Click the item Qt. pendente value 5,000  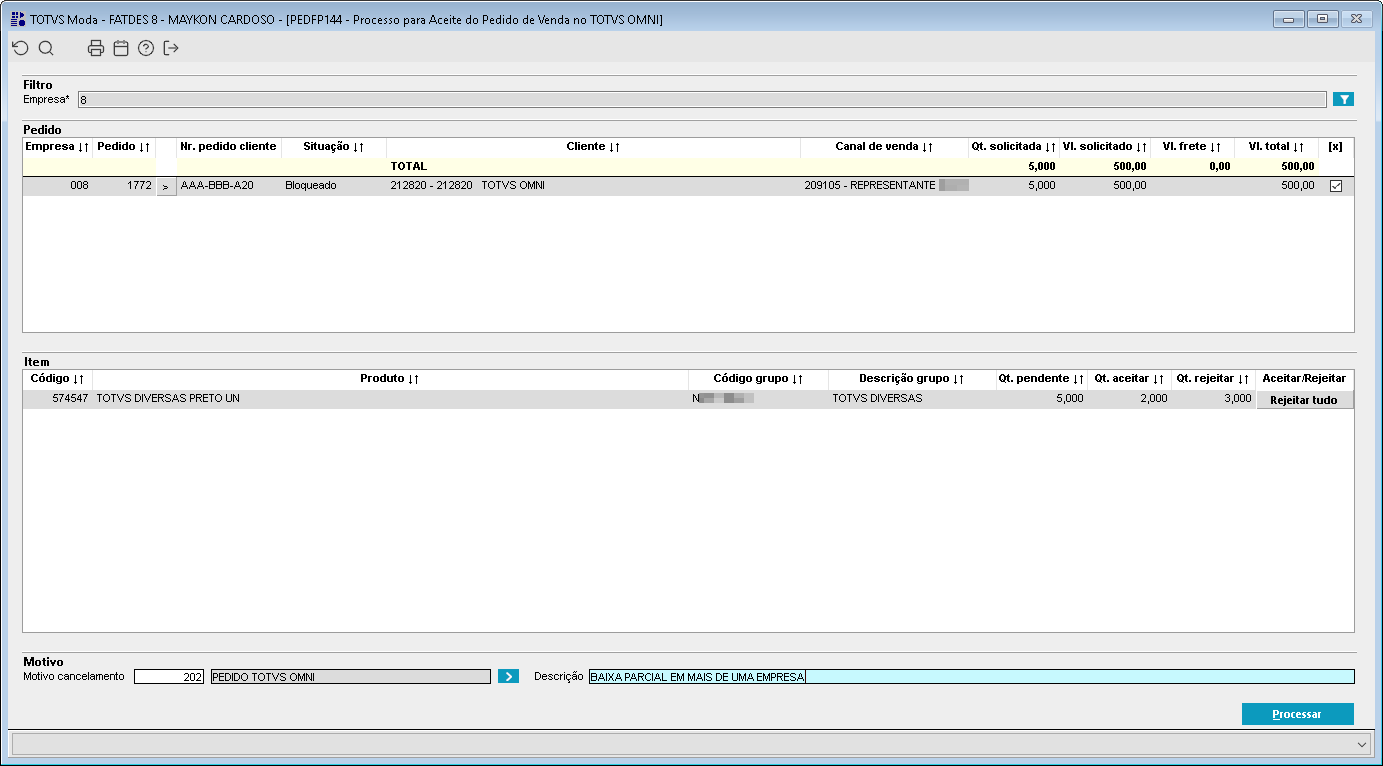point(1041,398)
